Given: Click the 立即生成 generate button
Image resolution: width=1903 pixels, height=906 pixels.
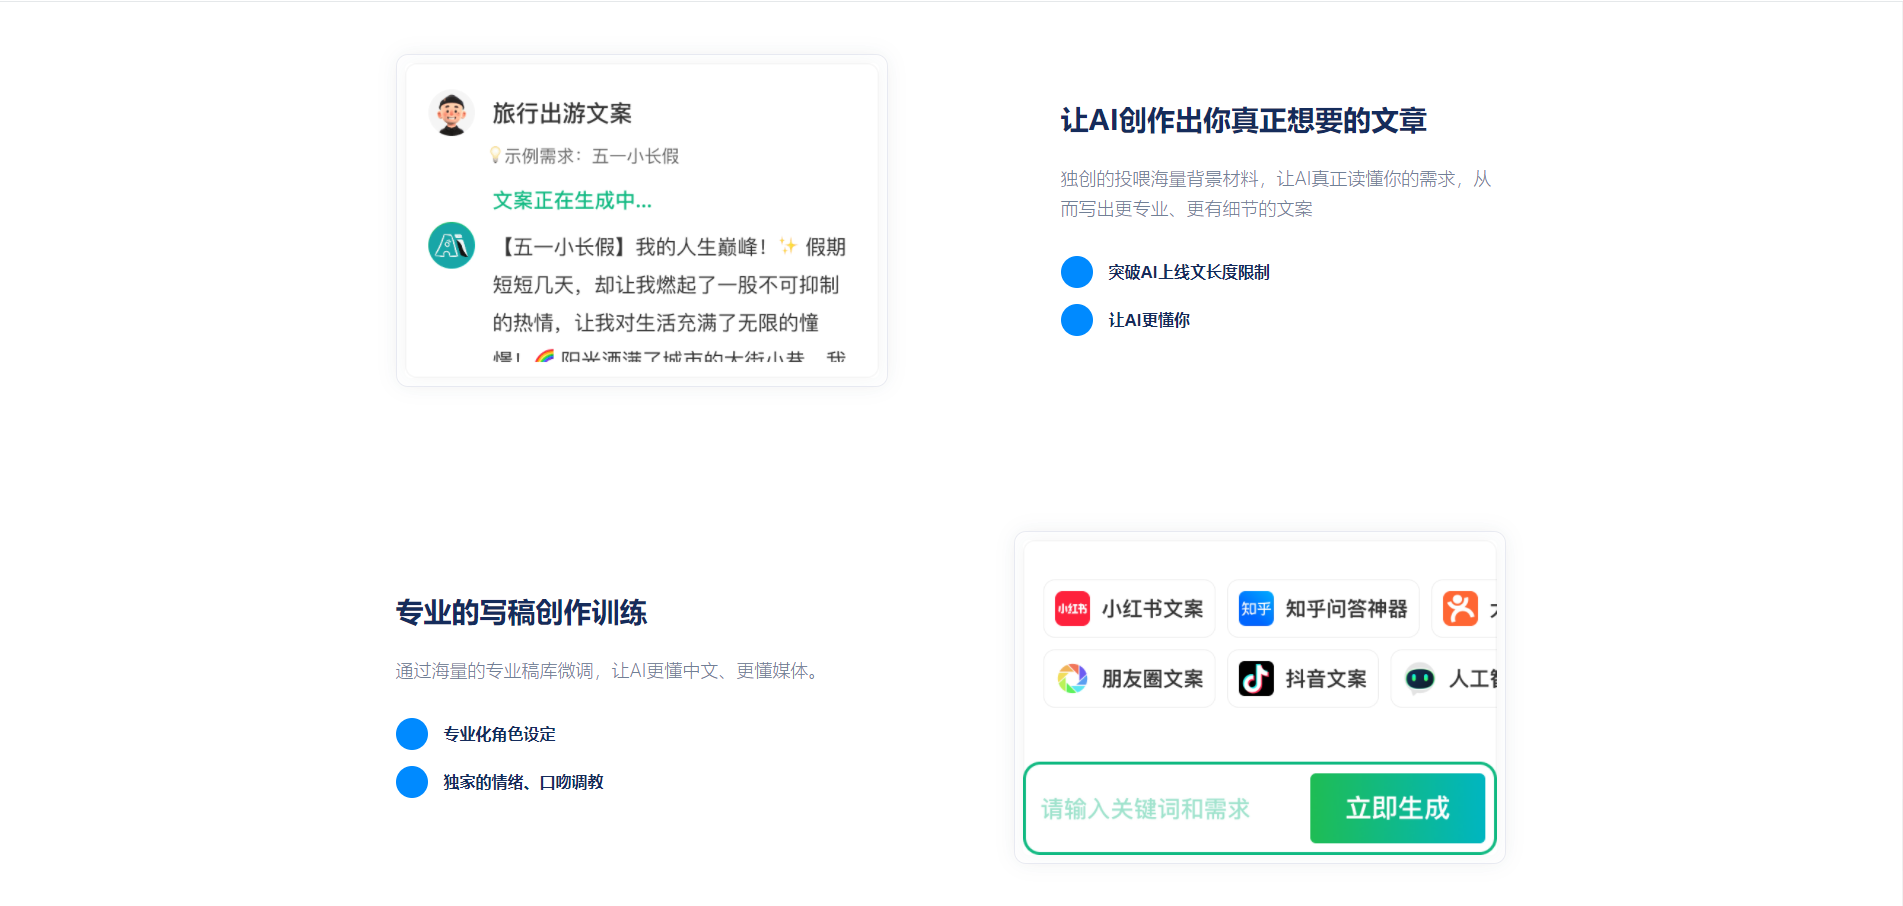Looking at the screenshot, I should pyautogui.click(x=1396, y=808).
